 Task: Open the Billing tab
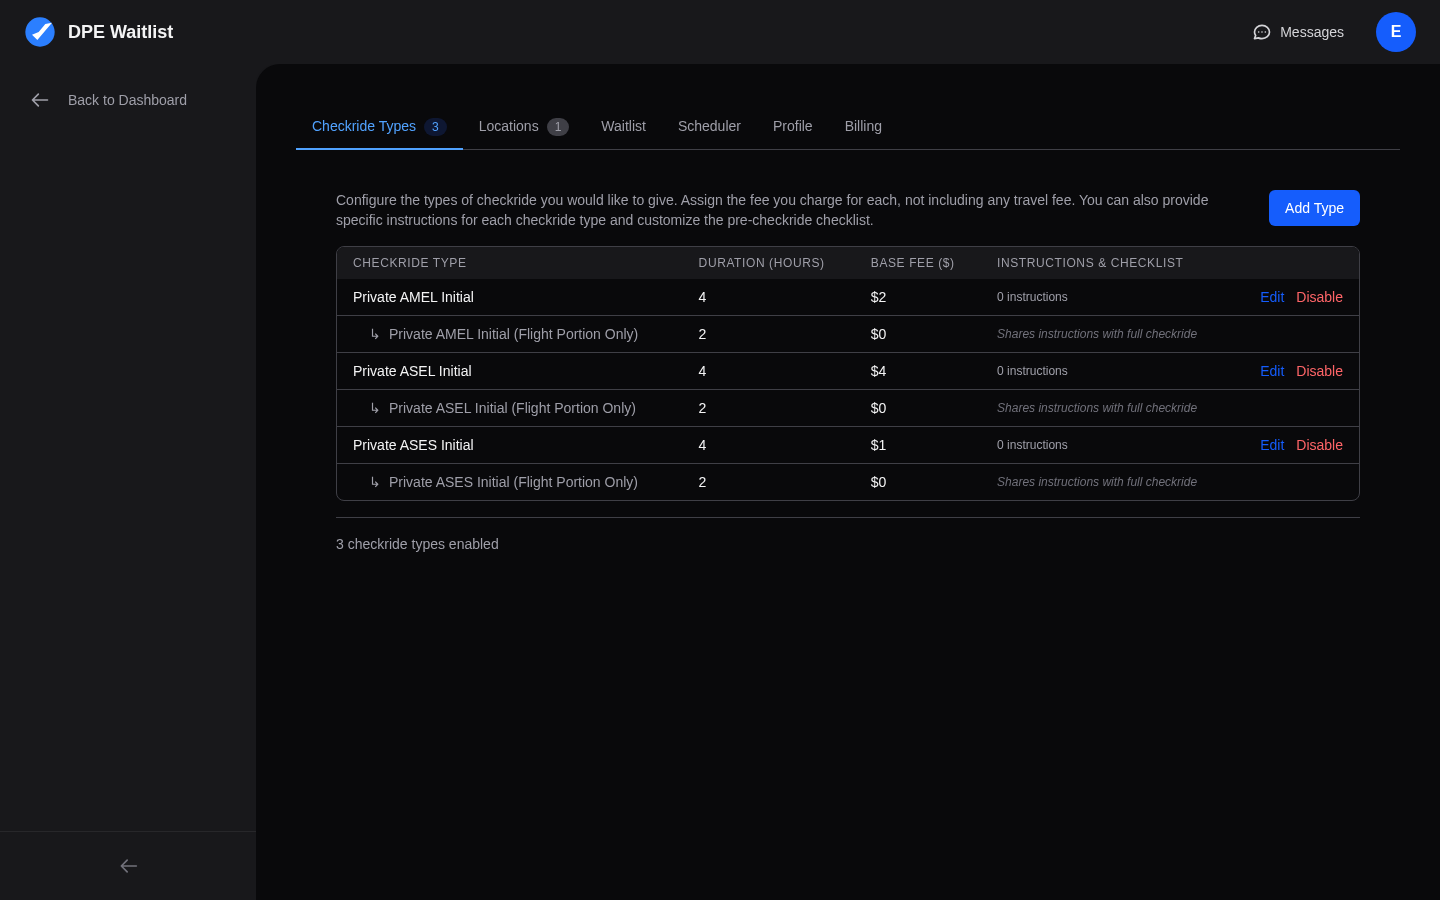click(x=863, y=126)
